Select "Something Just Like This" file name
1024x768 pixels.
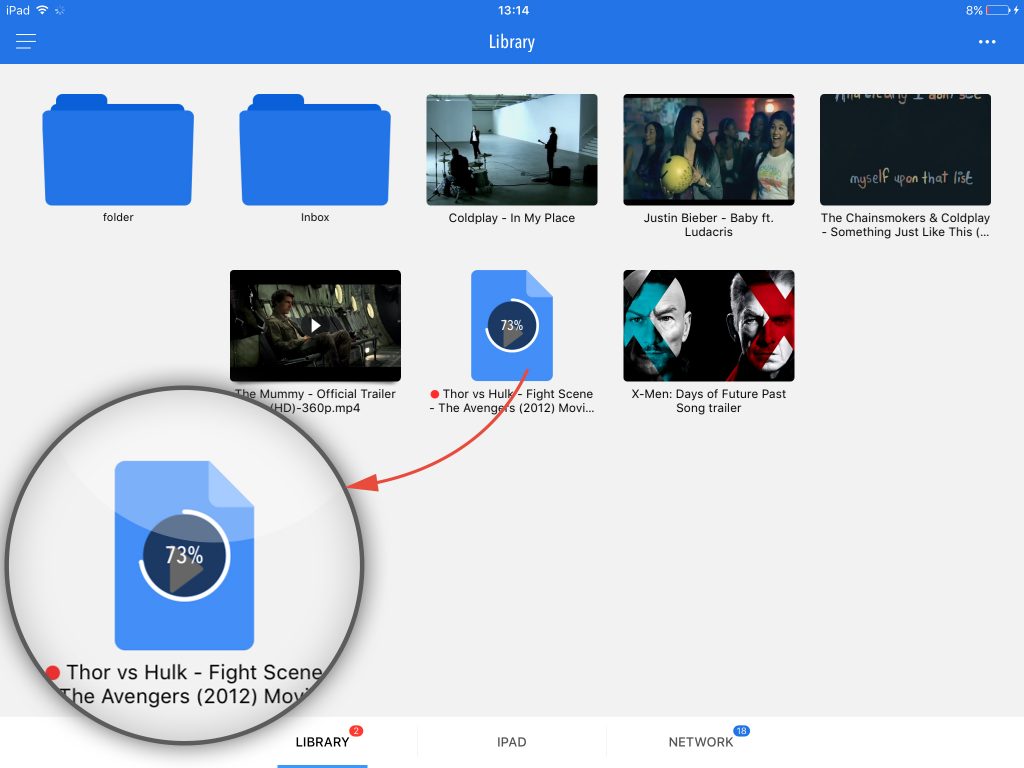[905, 225]
